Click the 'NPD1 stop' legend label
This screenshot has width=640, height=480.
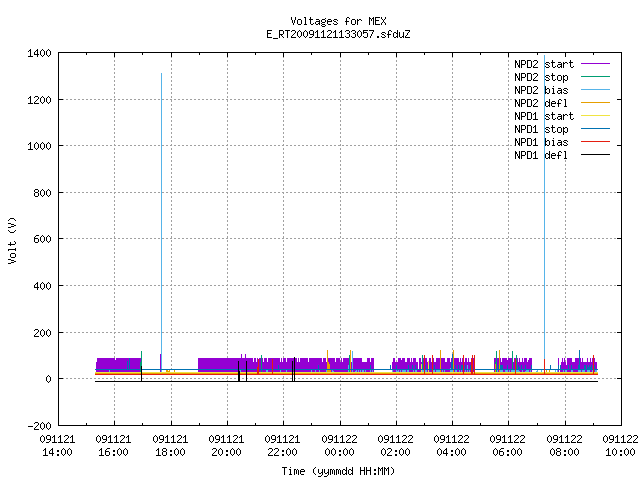click(x=541, y=129)
